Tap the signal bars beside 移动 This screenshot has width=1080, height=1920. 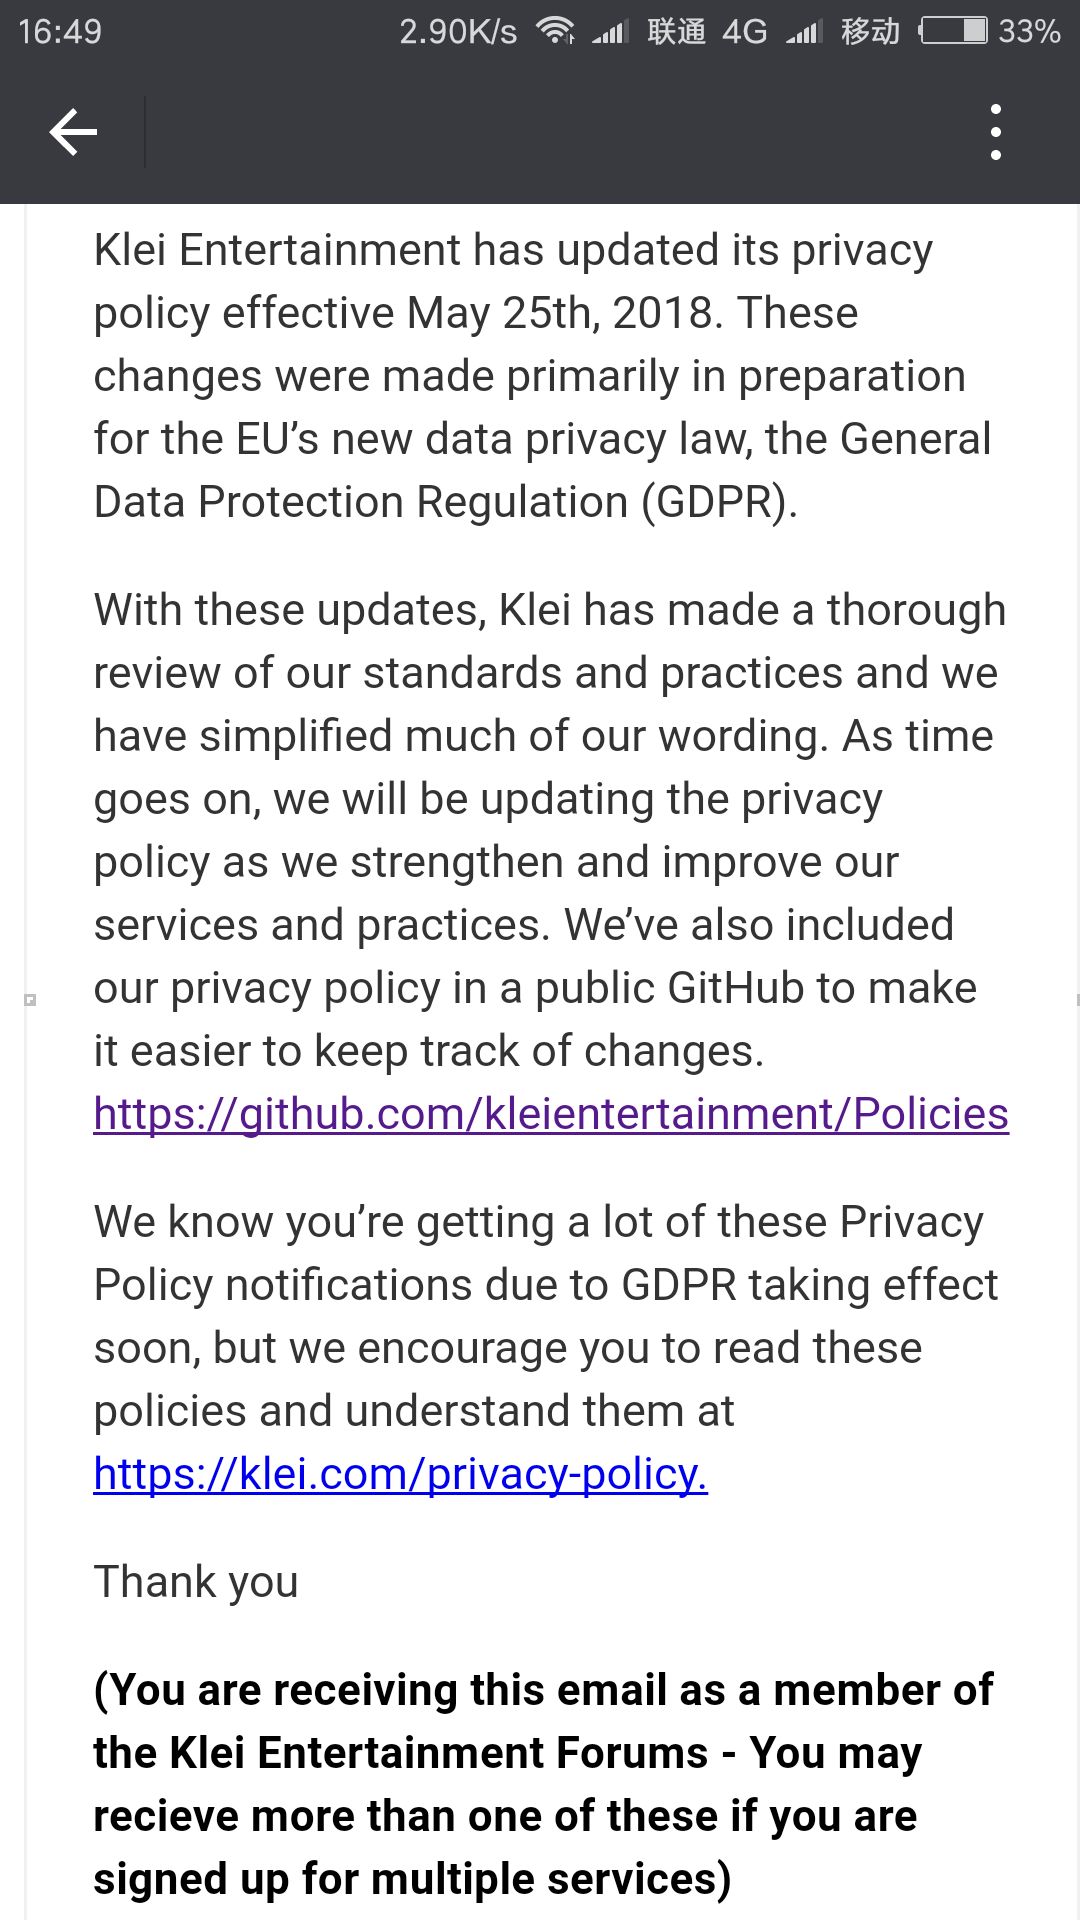(x=803, y=32)
